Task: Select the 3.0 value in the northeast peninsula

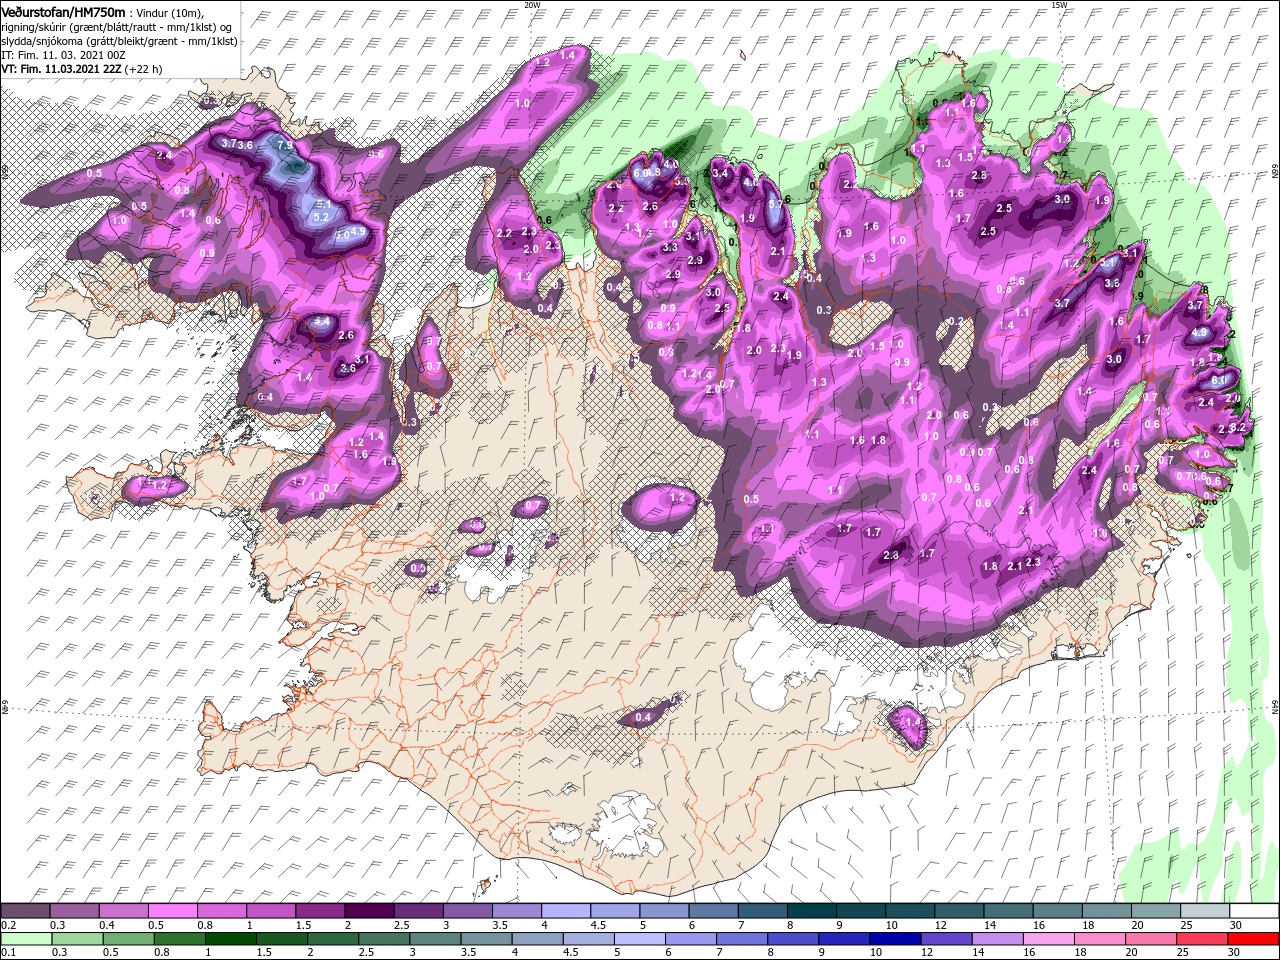Action: tap(1064, 199)
